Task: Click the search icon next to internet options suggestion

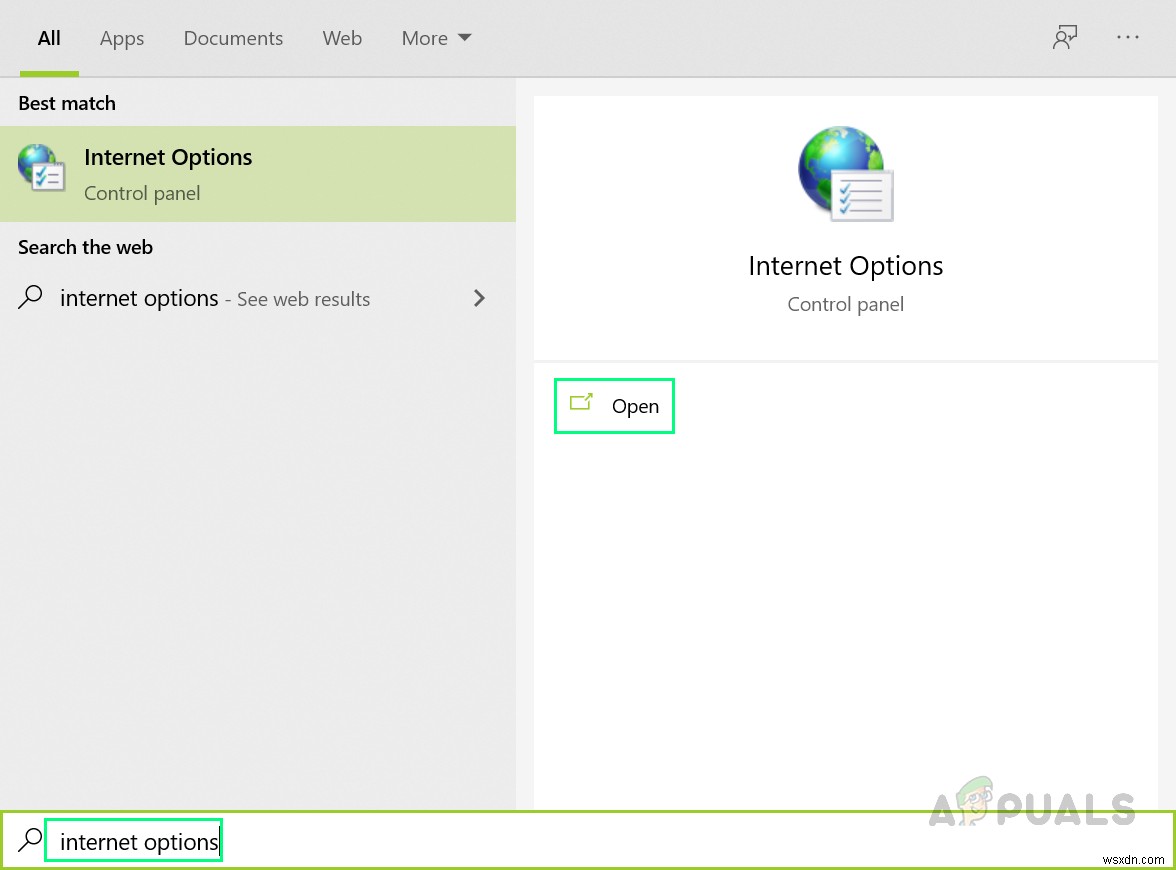Action: [30, 298]
